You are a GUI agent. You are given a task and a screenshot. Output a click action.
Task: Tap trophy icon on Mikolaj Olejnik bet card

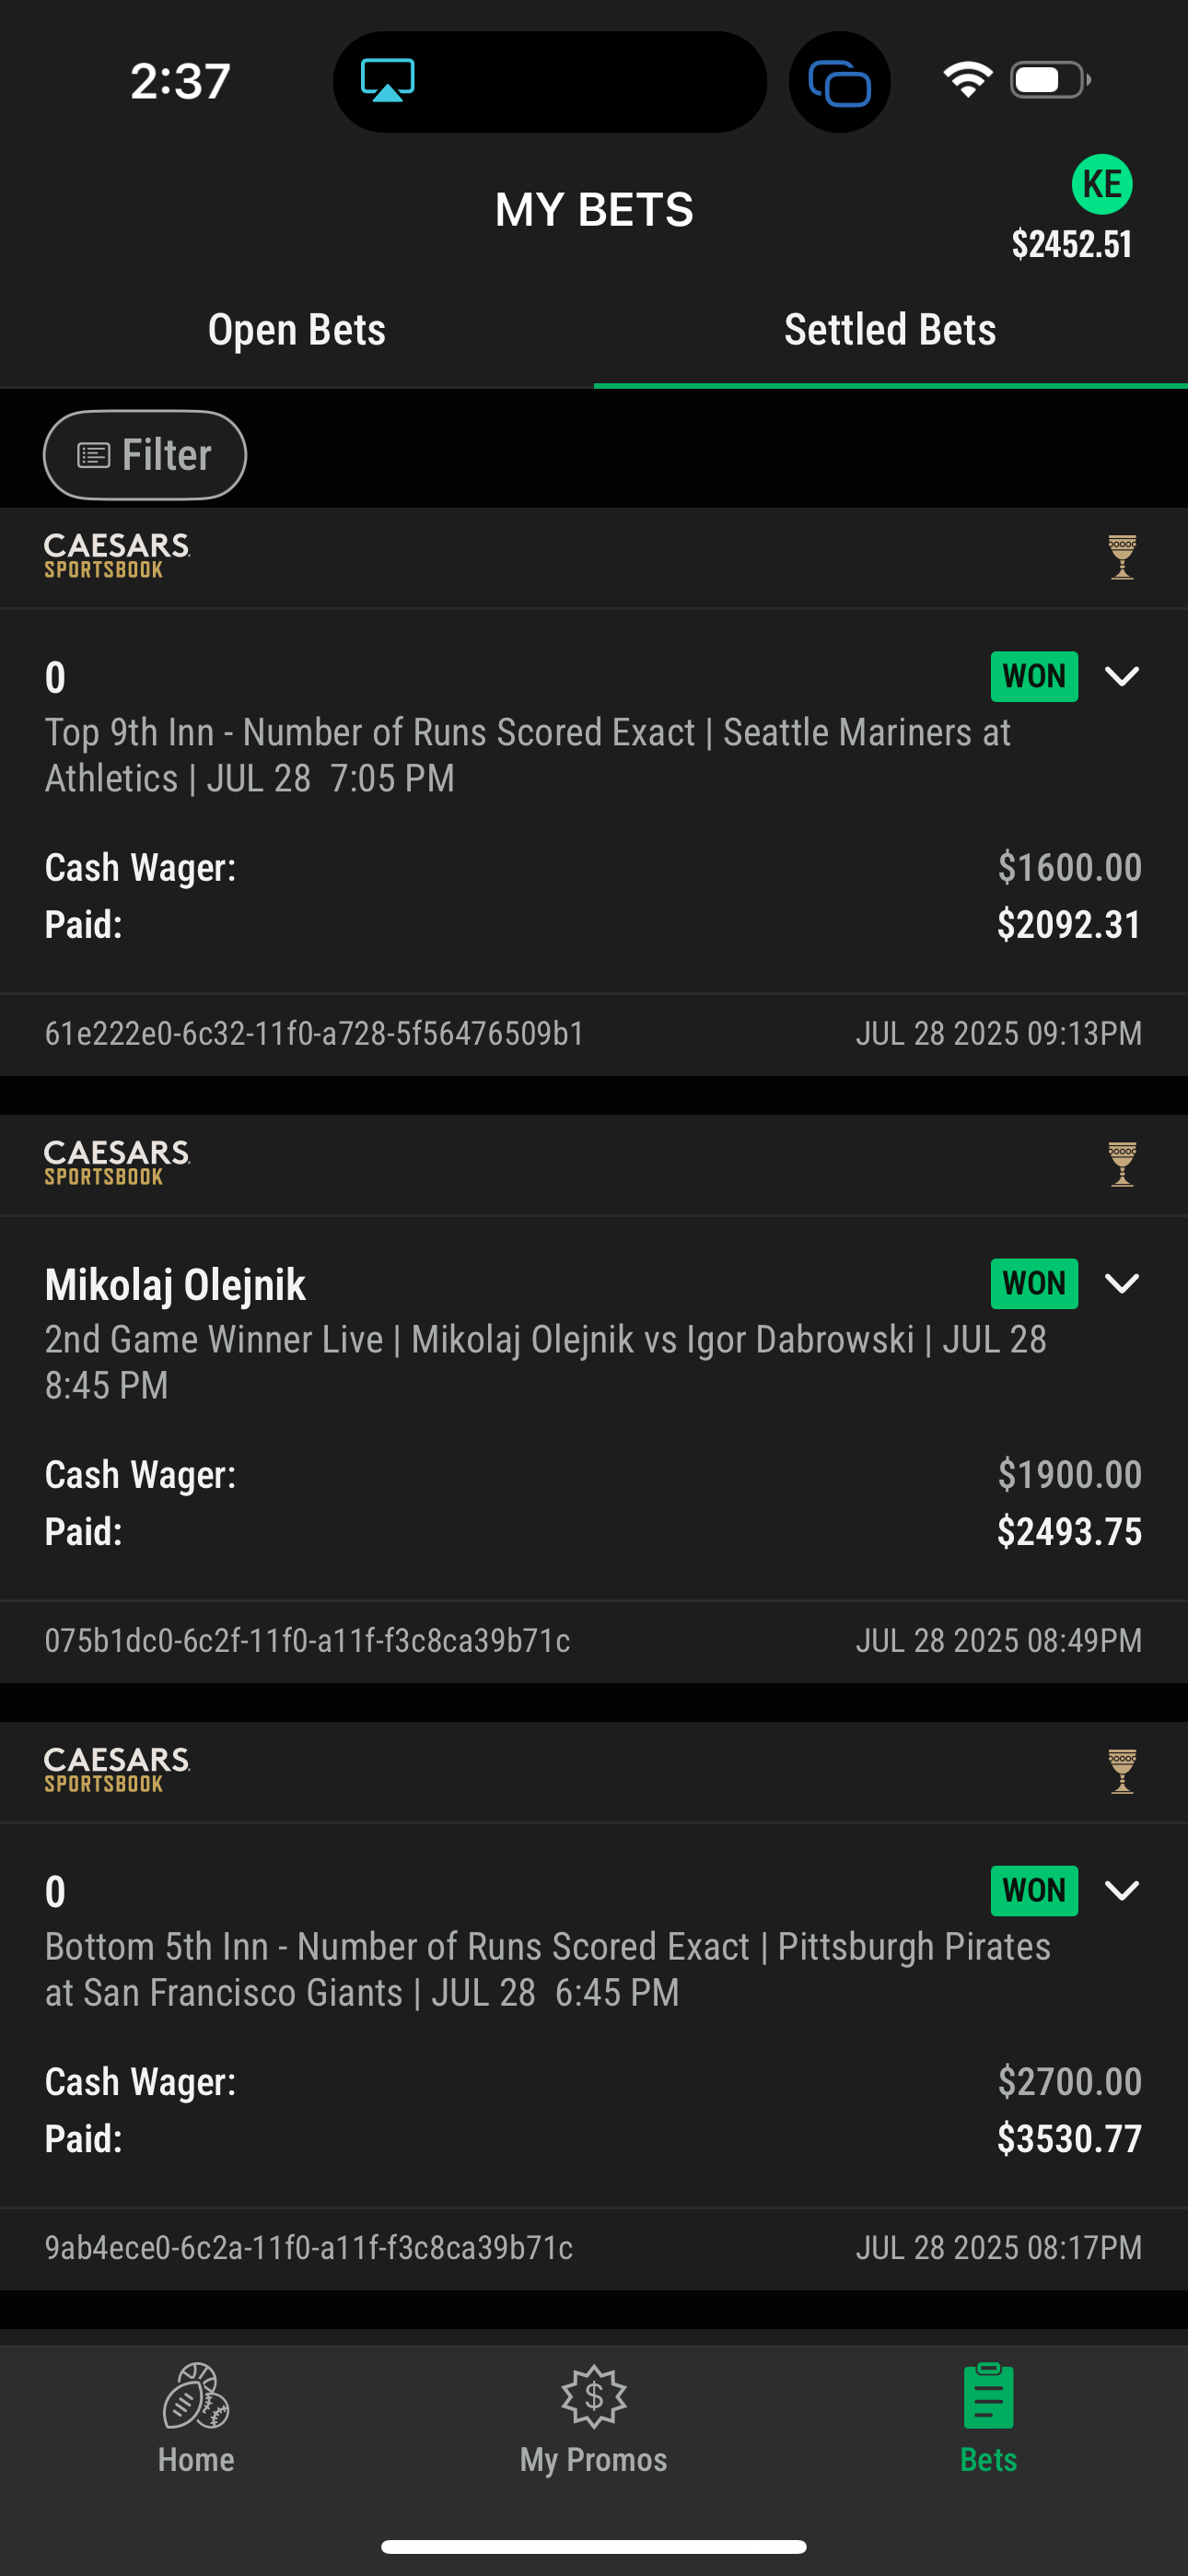[x=1122, y=1164]
